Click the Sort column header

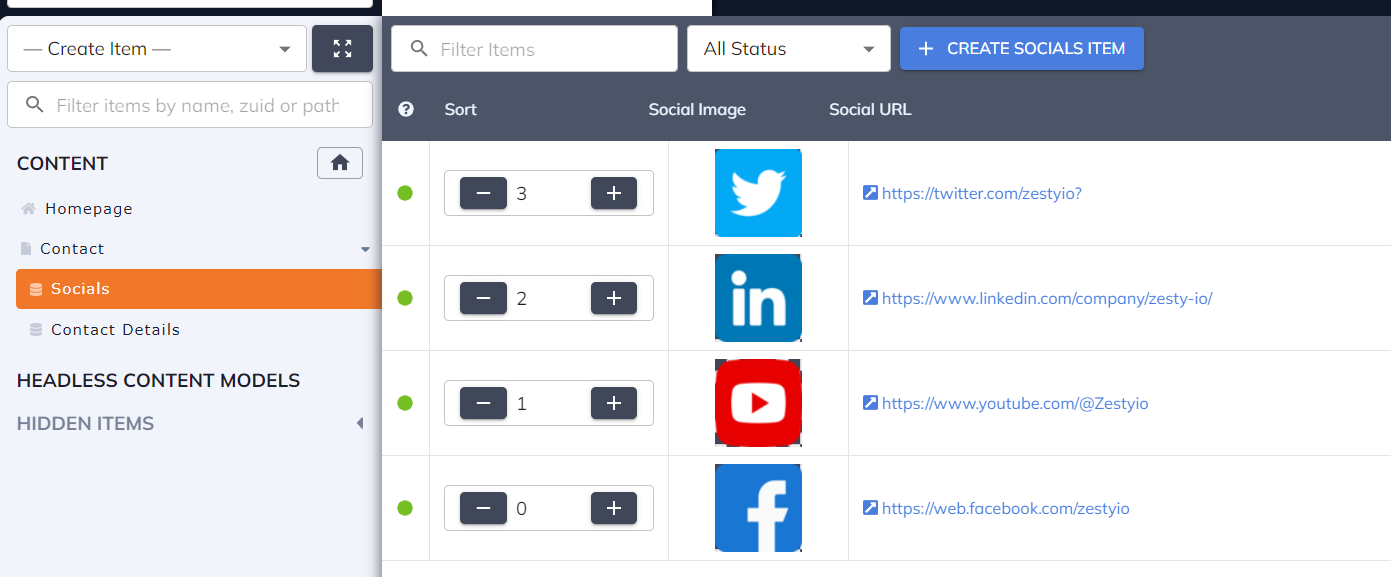[461, 109]
